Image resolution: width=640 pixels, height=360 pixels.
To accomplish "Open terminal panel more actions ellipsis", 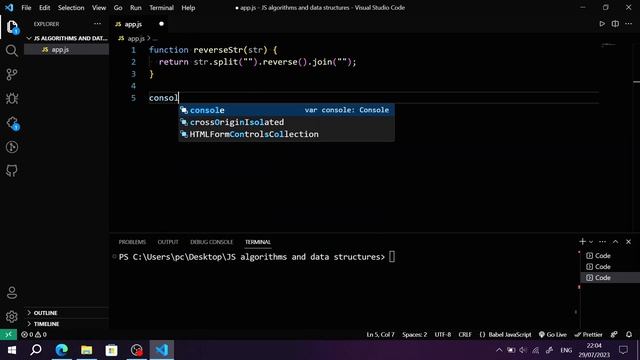I will tap(602, 242).
